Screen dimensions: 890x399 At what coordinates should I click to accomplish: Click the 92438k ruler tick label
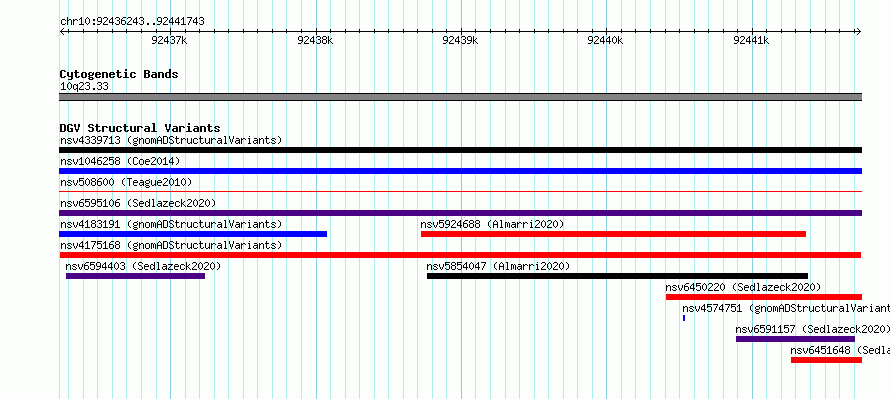pos(315,40)
